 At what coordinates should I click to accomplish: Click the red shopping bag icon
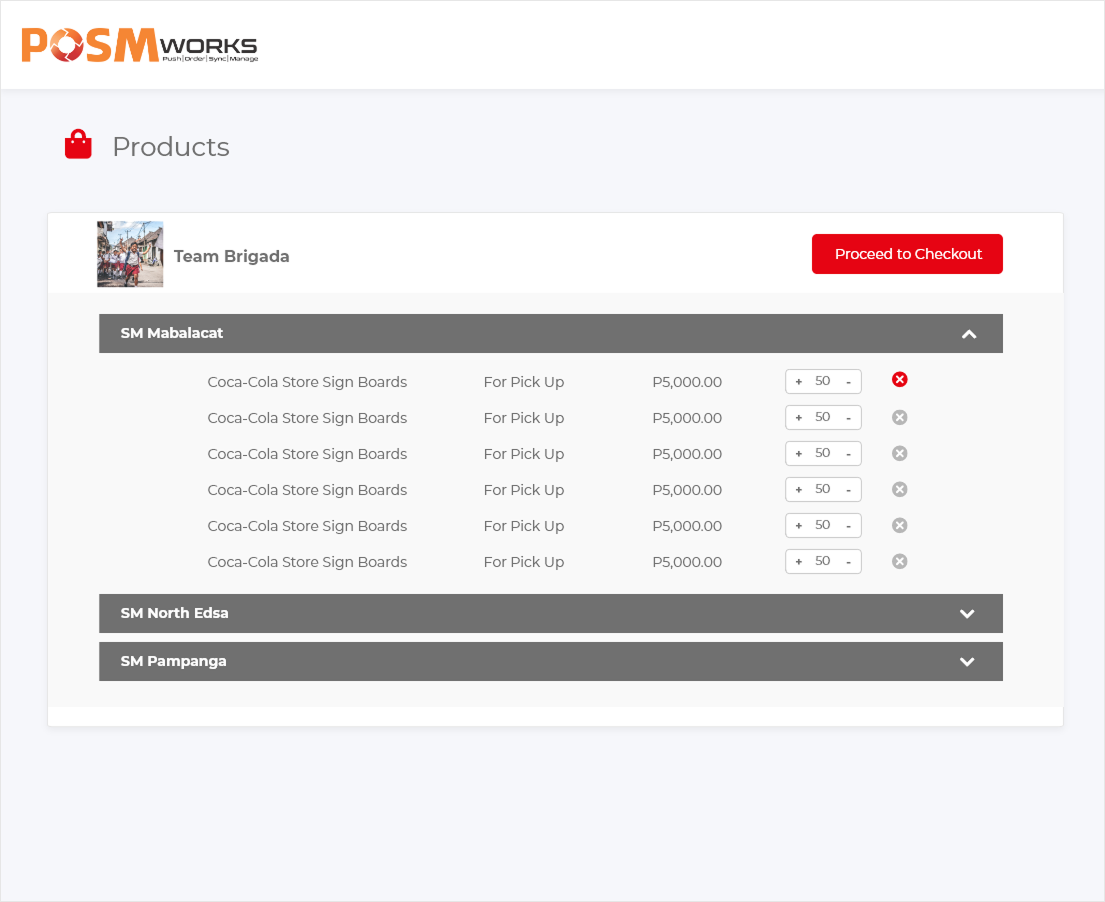pos(78,144)
